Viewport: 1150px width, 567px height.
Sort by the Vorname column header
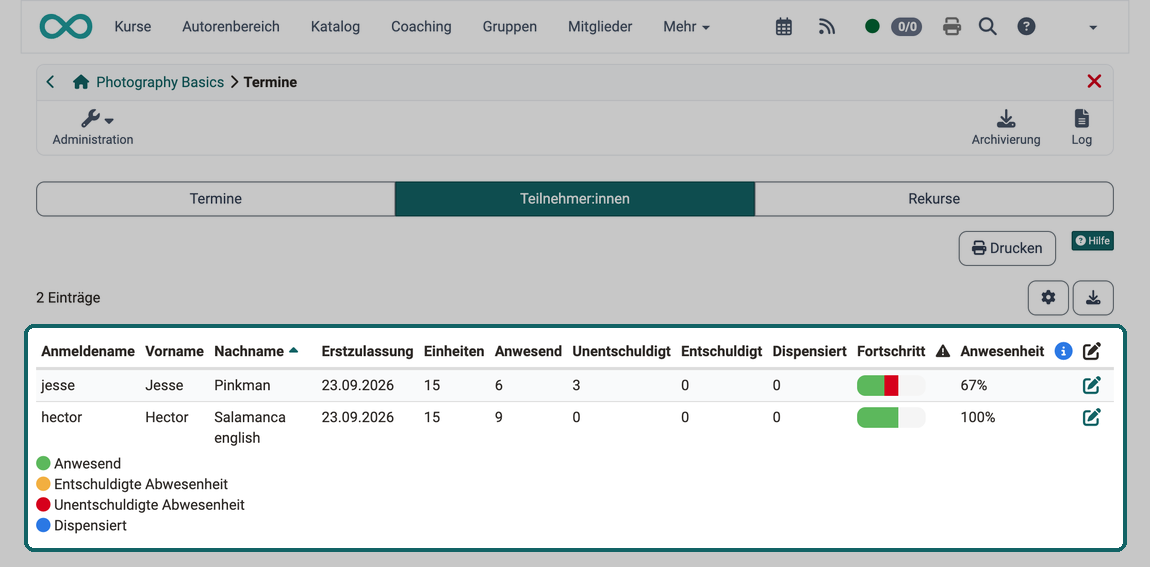175,351
